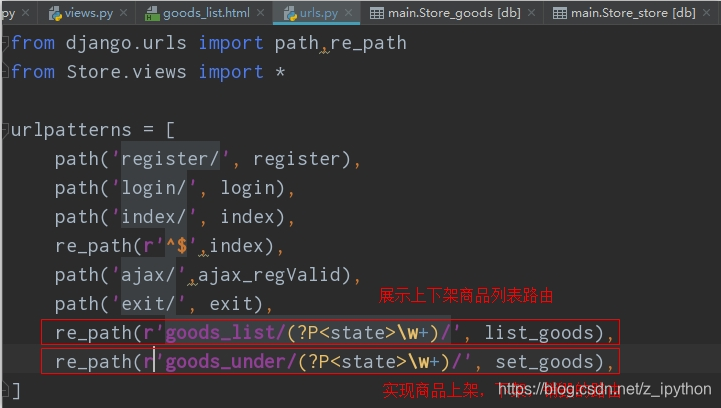Image resolution: width=721 pixels, height=408 pixels.
Task: Click Python file icon on urls.py tab
Action: point(290,14)
